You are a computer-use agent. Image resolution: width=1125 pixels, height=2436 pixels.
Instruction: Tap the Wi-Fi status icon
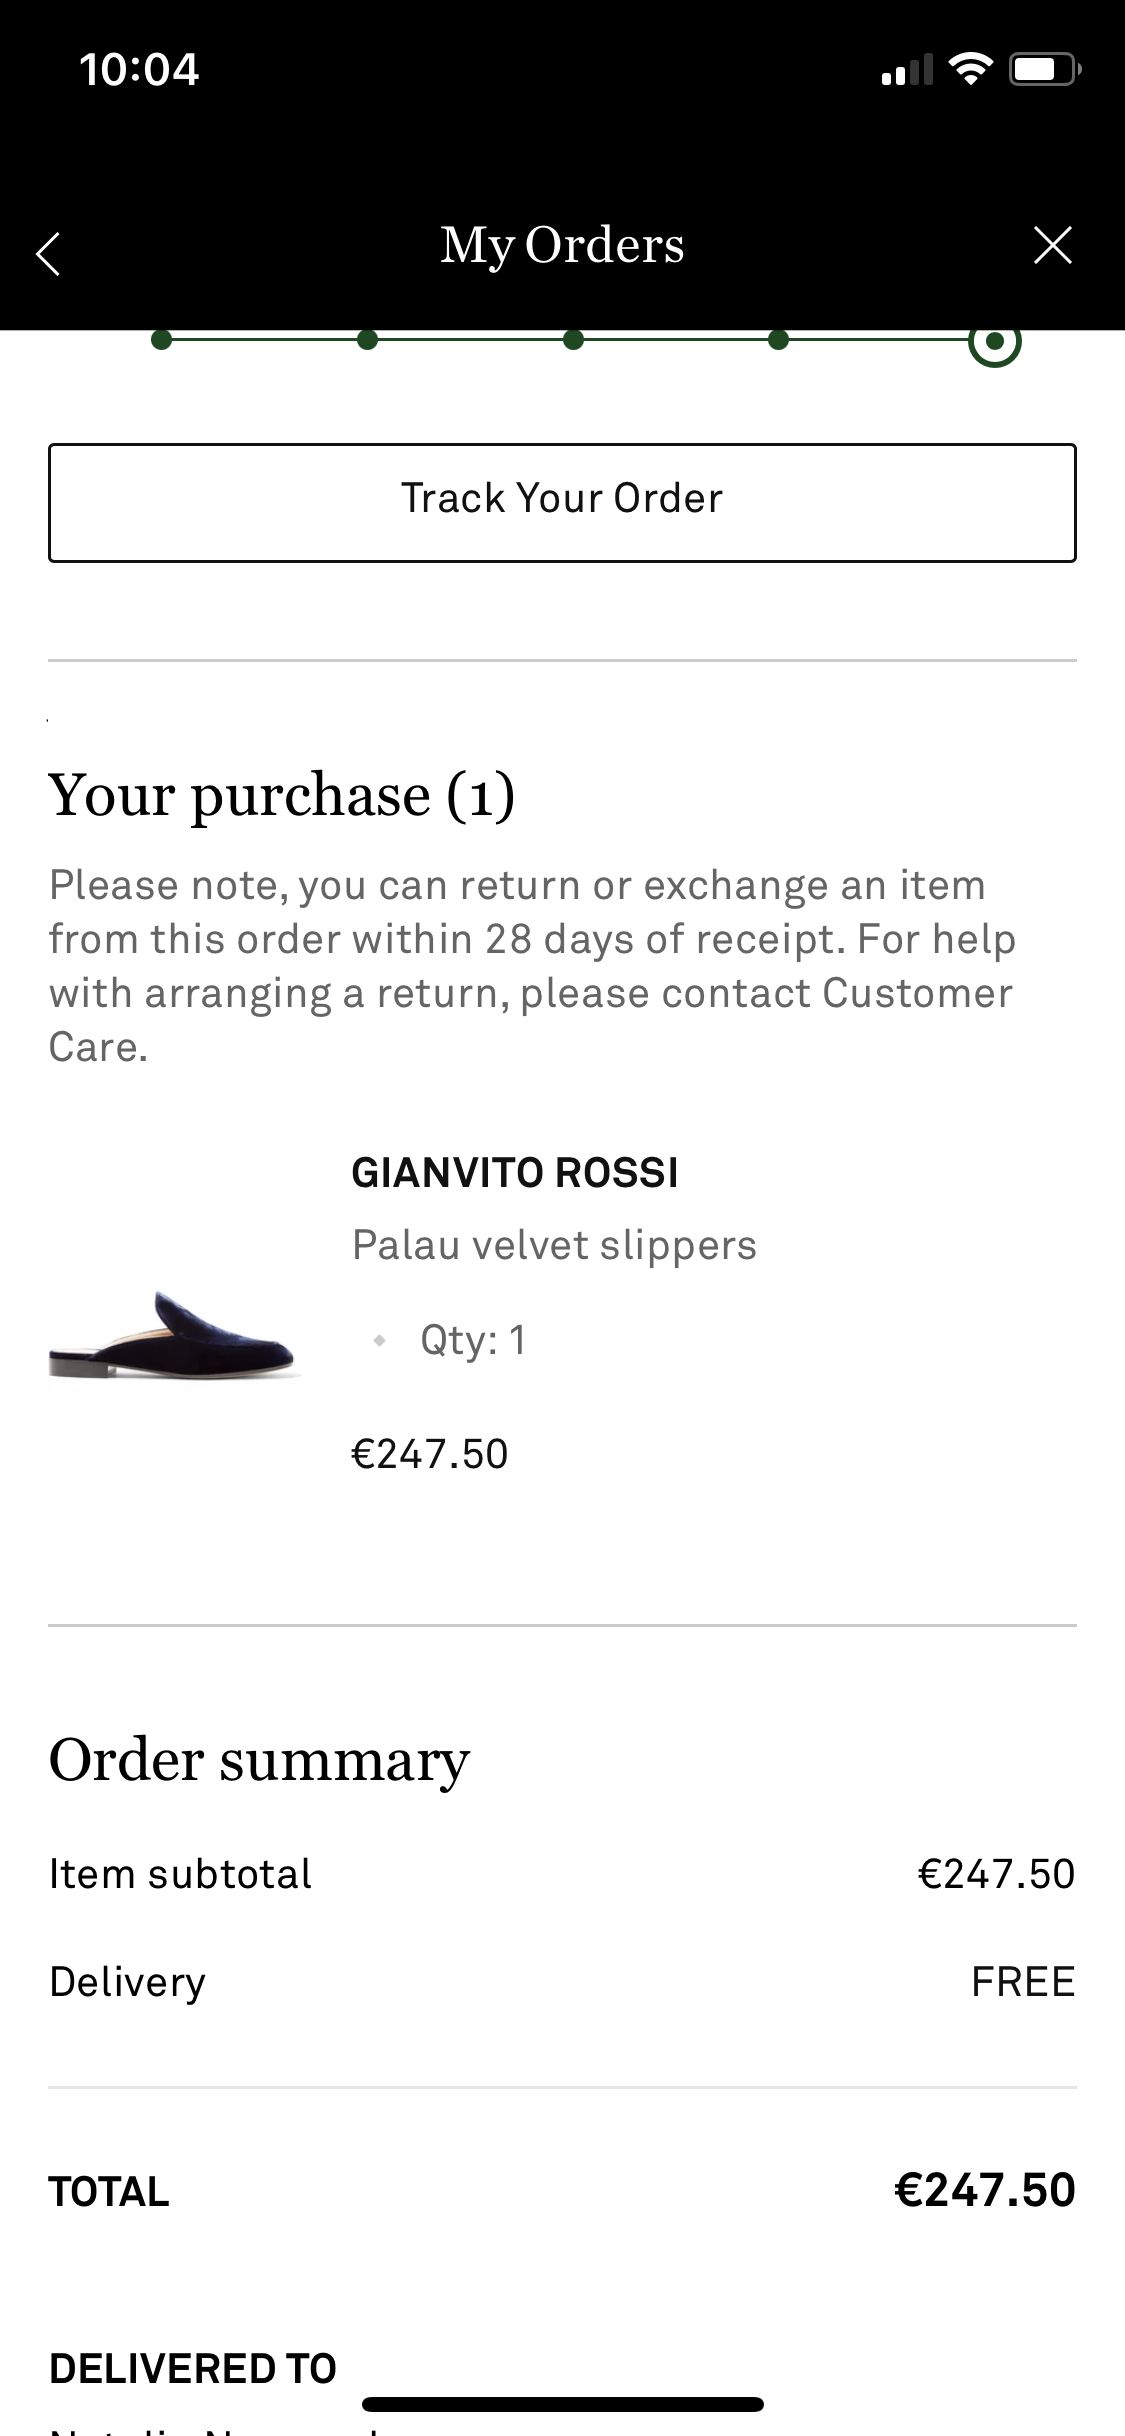coord(969,69)
